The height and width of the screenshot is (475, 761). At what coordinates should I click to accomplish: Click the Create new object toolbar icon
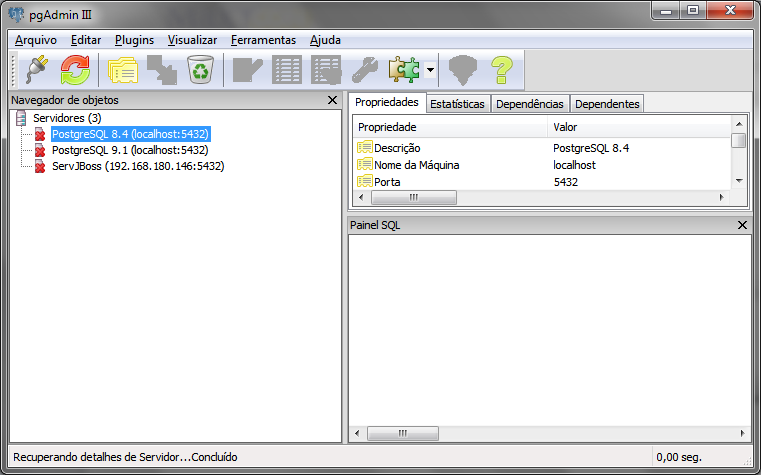[x=162, y=70]
